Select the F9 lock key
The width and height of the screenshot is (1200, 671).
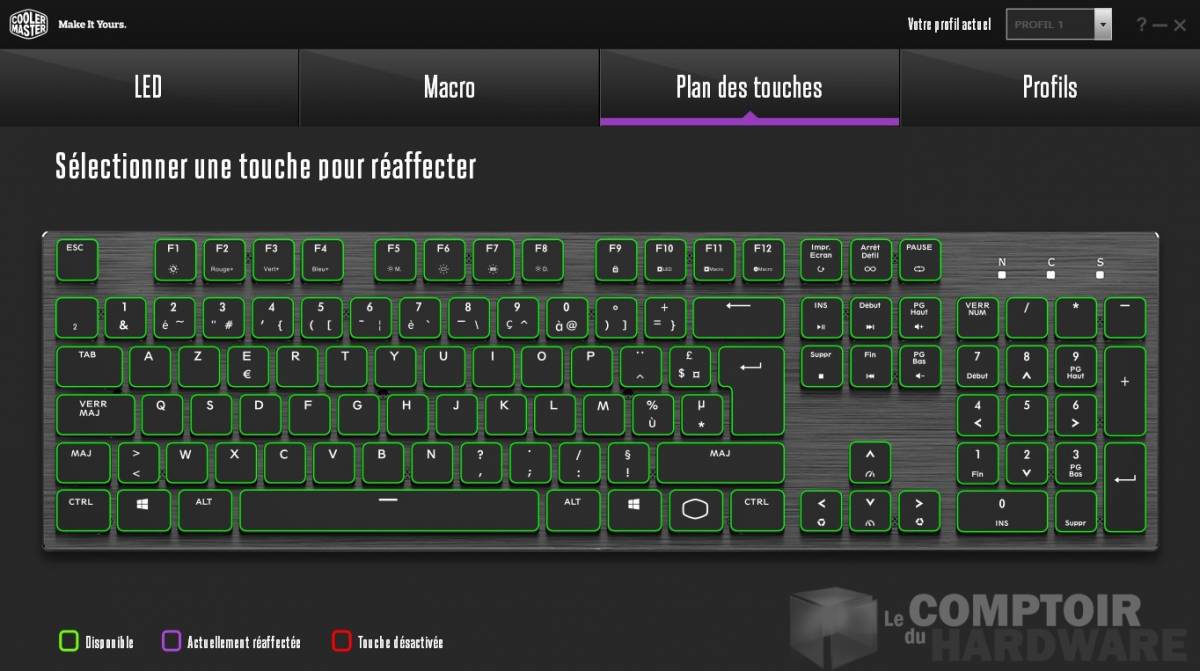[x=615, y=260]
